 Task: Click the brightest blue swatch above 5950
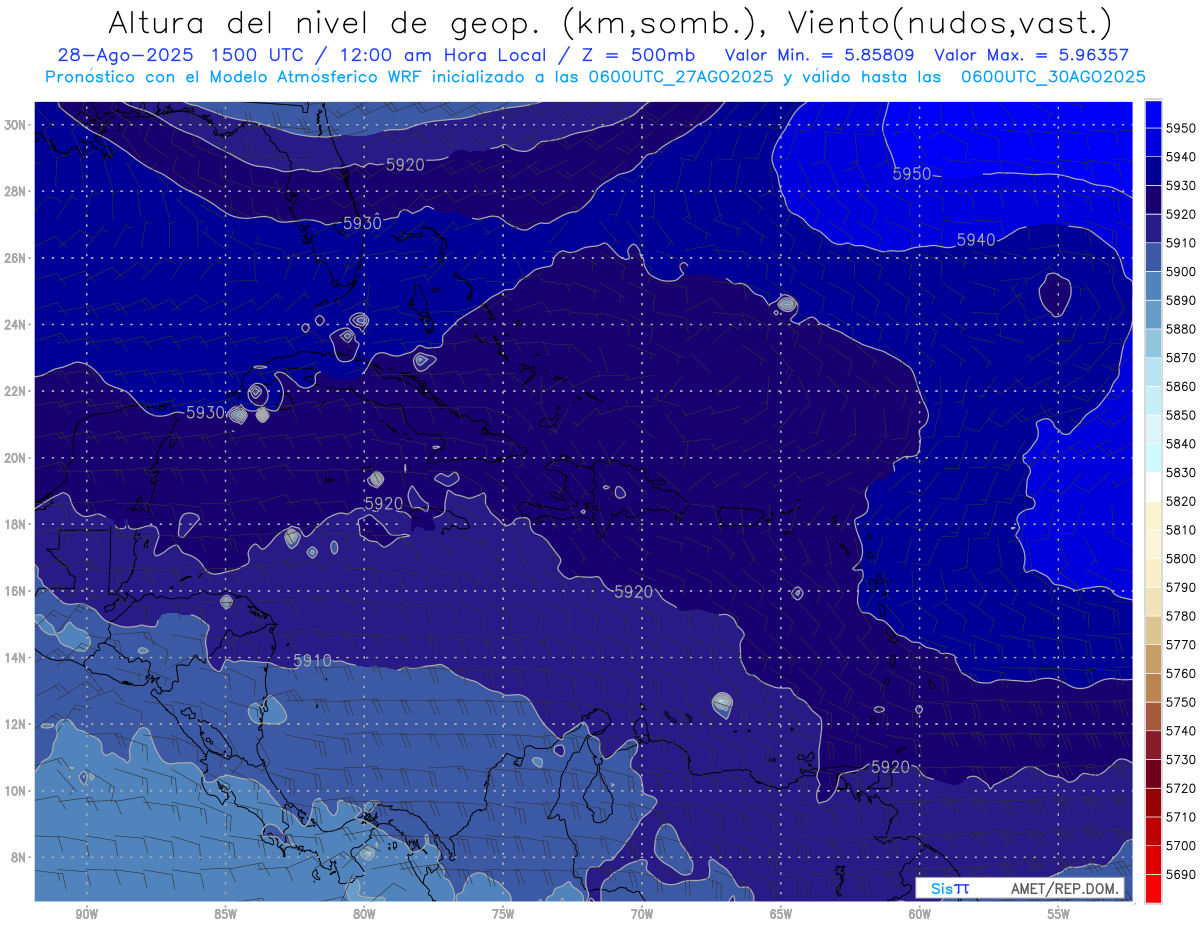tap(1153, 113)
